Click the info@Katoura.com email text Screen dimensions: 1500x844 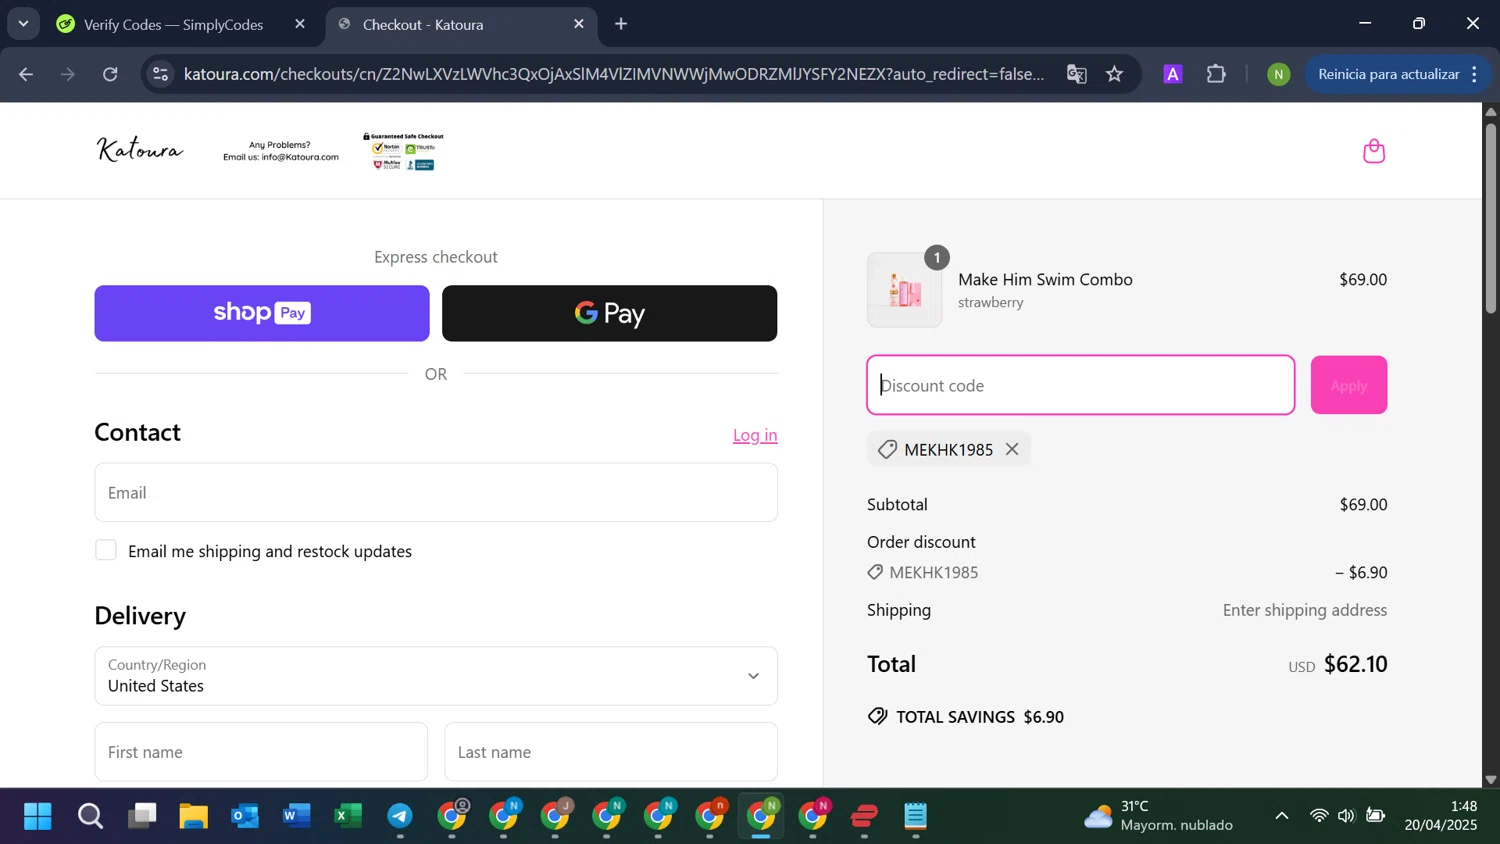pyautogui.click(x=300, y=157)
